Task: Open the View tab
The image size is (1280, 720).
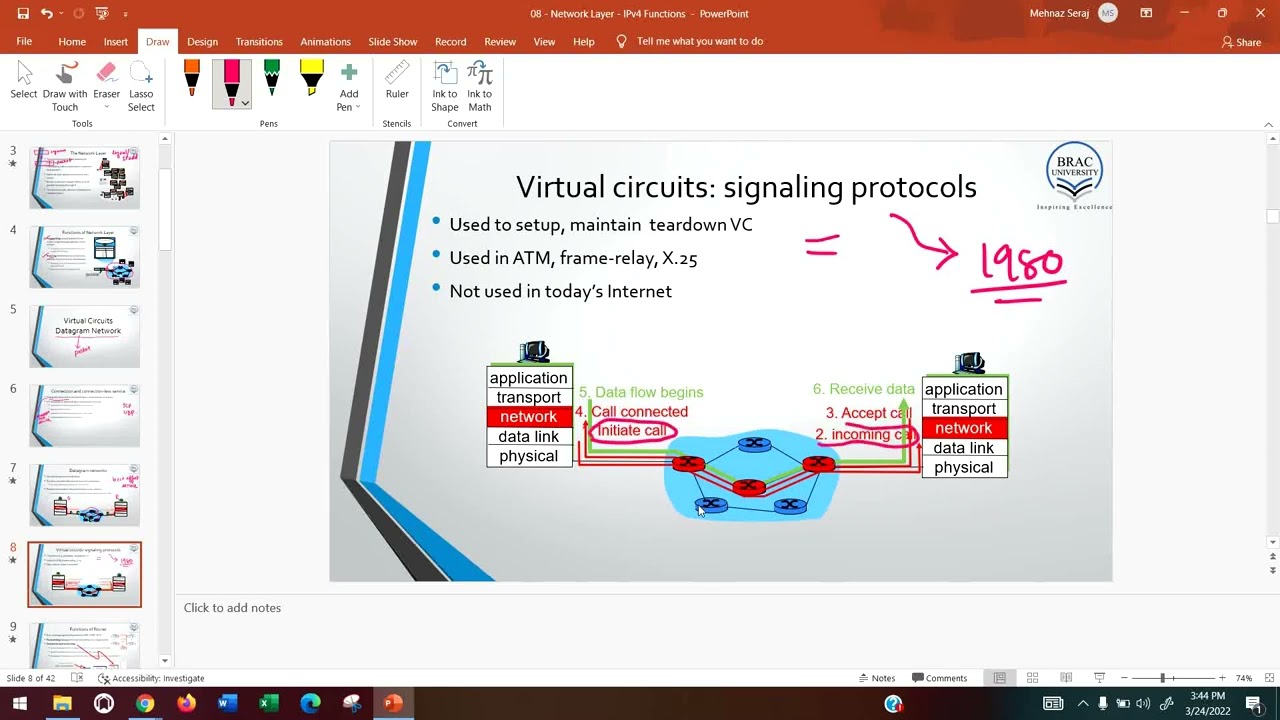Action: point(544,42)
